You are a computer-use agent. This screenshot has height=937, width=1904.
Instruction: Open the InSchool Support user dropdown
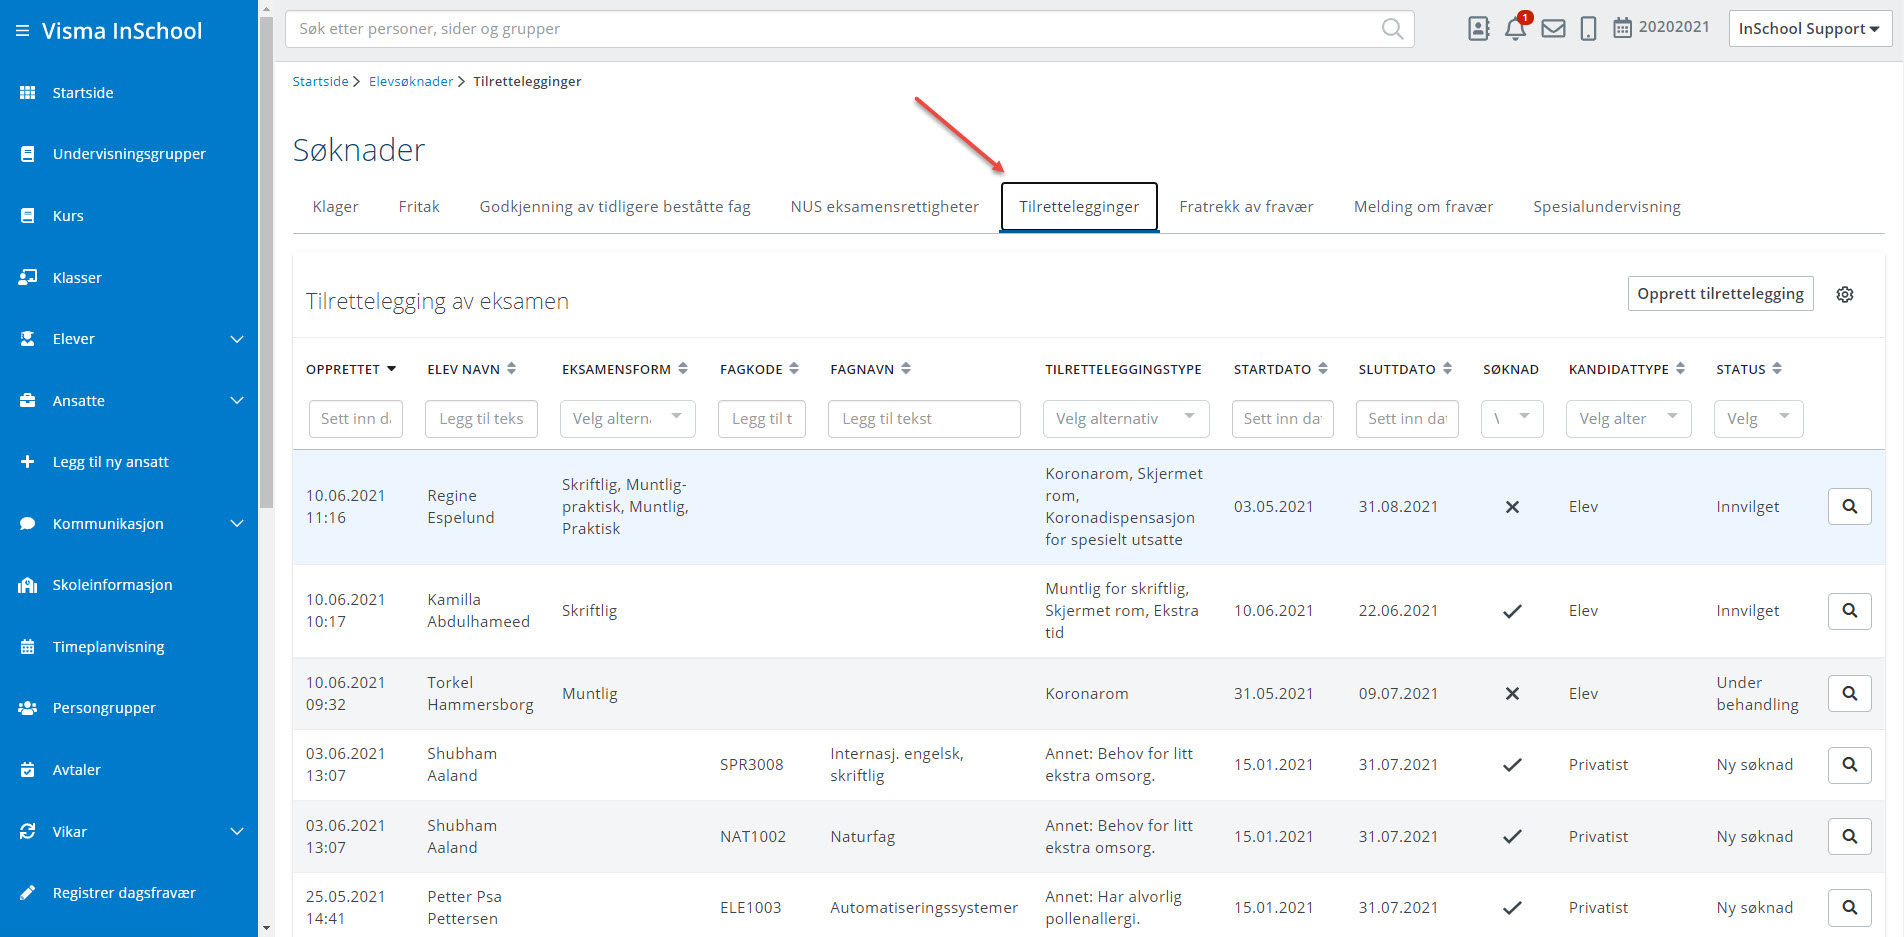pyautogui.click(x=1809, y=29)
